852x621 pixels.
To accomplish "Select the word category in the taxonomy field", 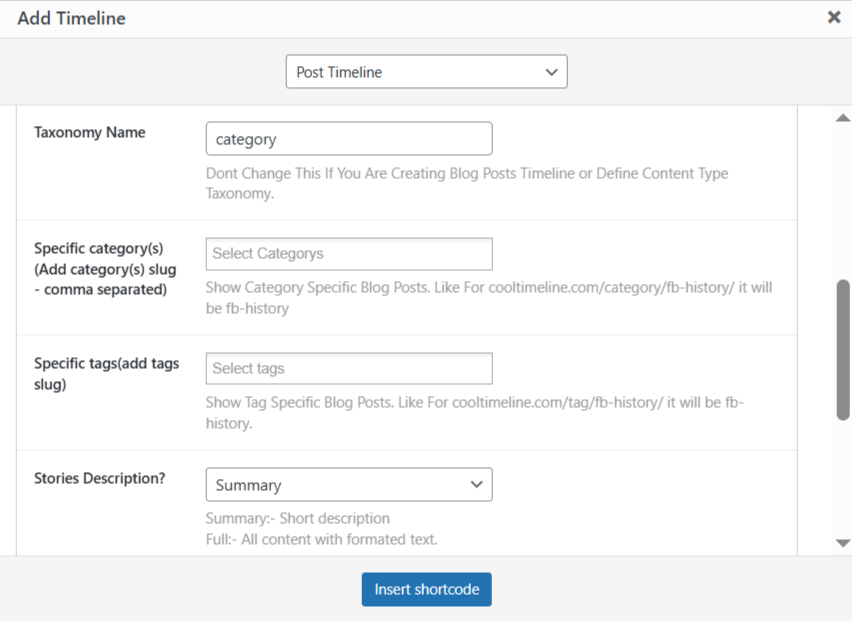I will click(246, 137).
